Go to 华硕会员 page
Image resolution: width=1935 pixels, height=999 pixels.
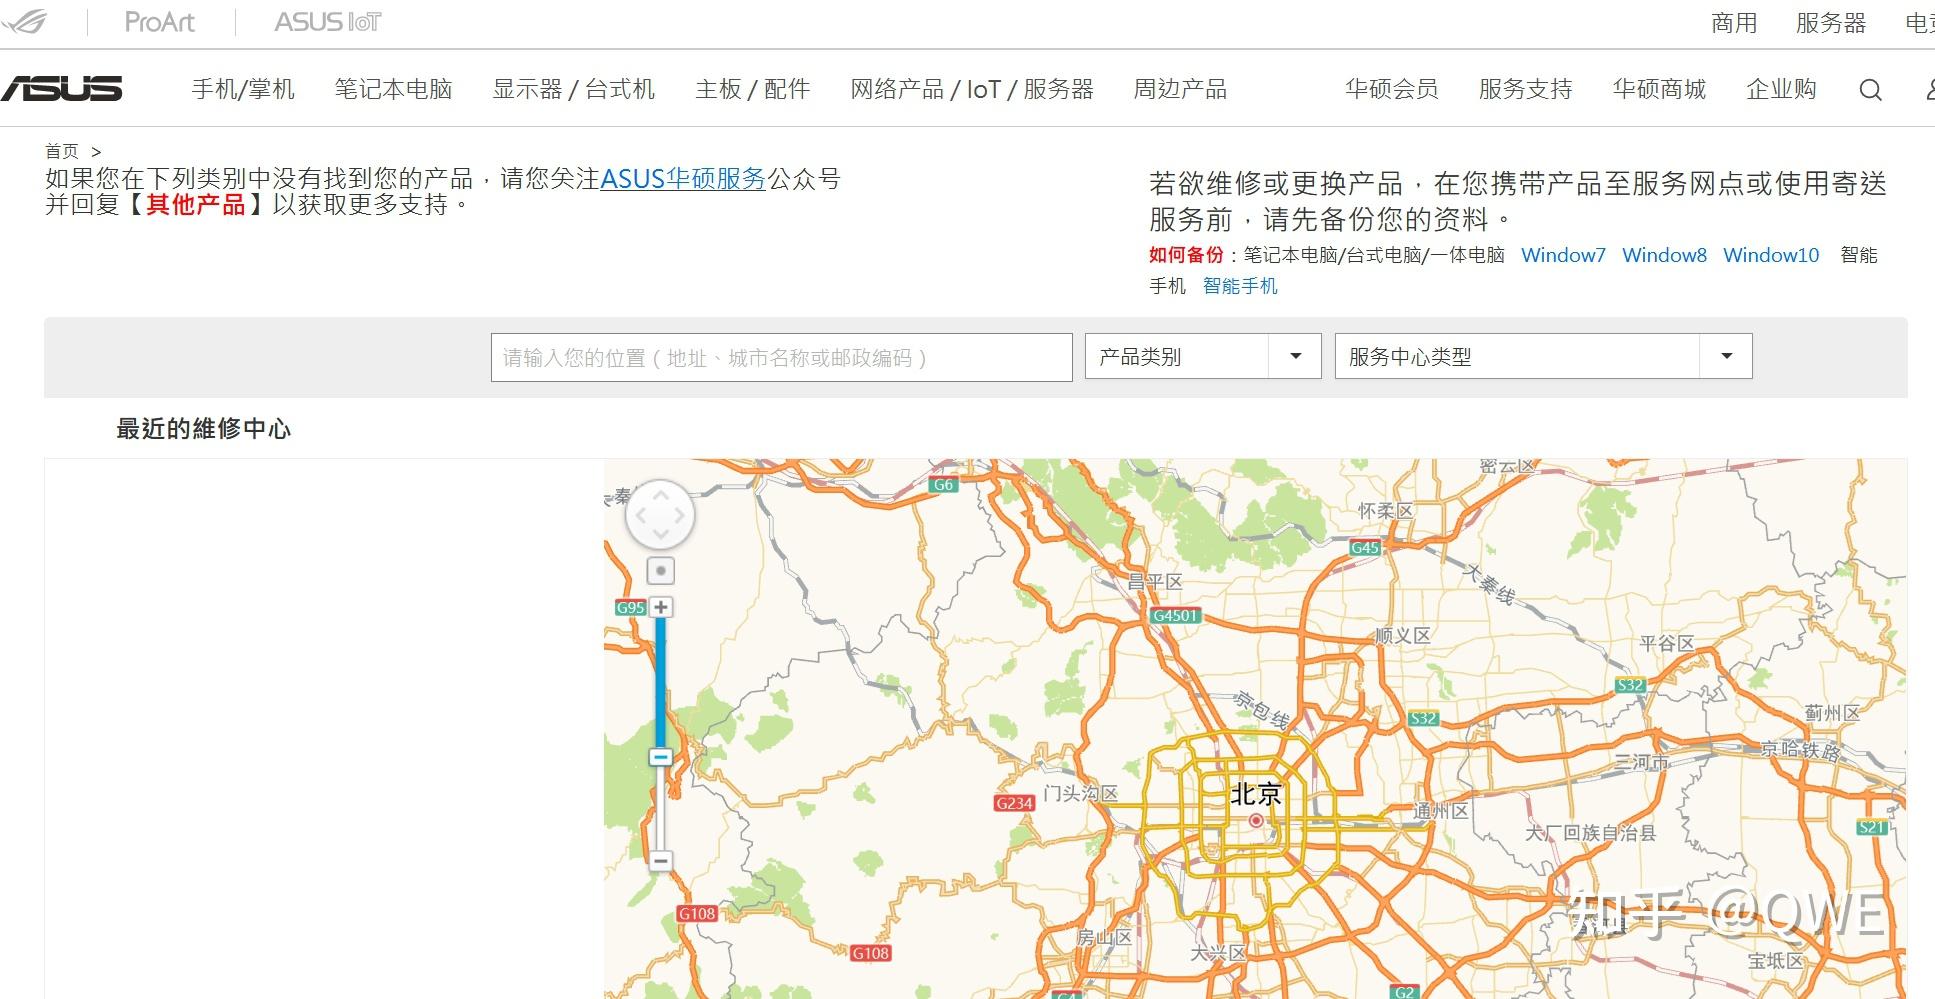click(x=1392, y=89)
